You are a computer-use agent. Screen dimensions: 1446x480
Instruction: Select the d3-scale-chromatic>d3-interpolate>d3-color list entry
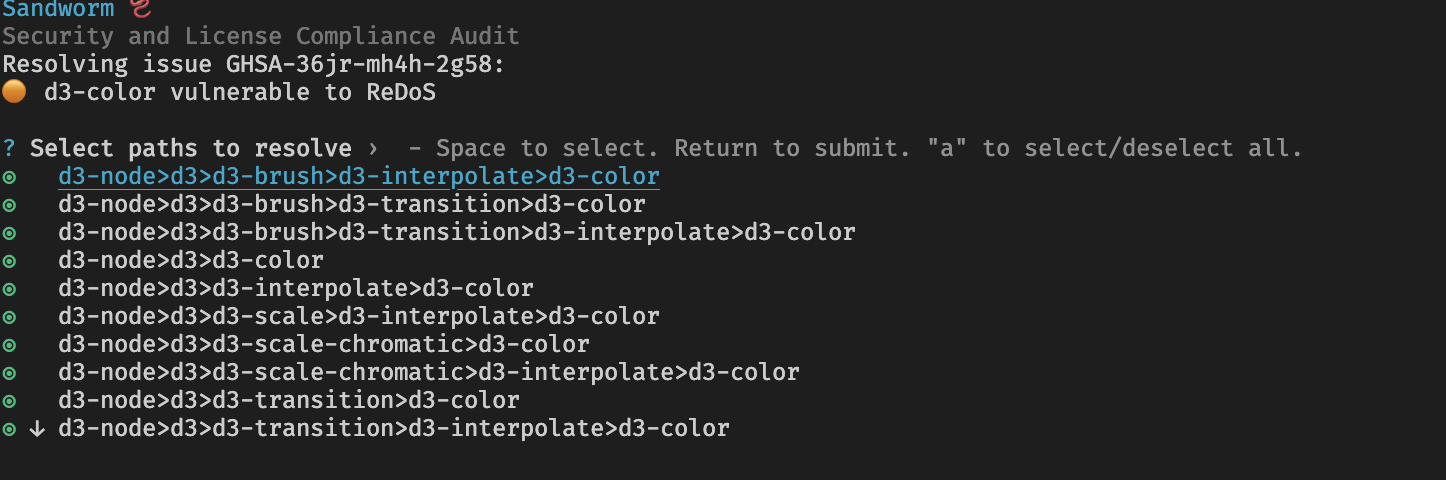[428, 373]
